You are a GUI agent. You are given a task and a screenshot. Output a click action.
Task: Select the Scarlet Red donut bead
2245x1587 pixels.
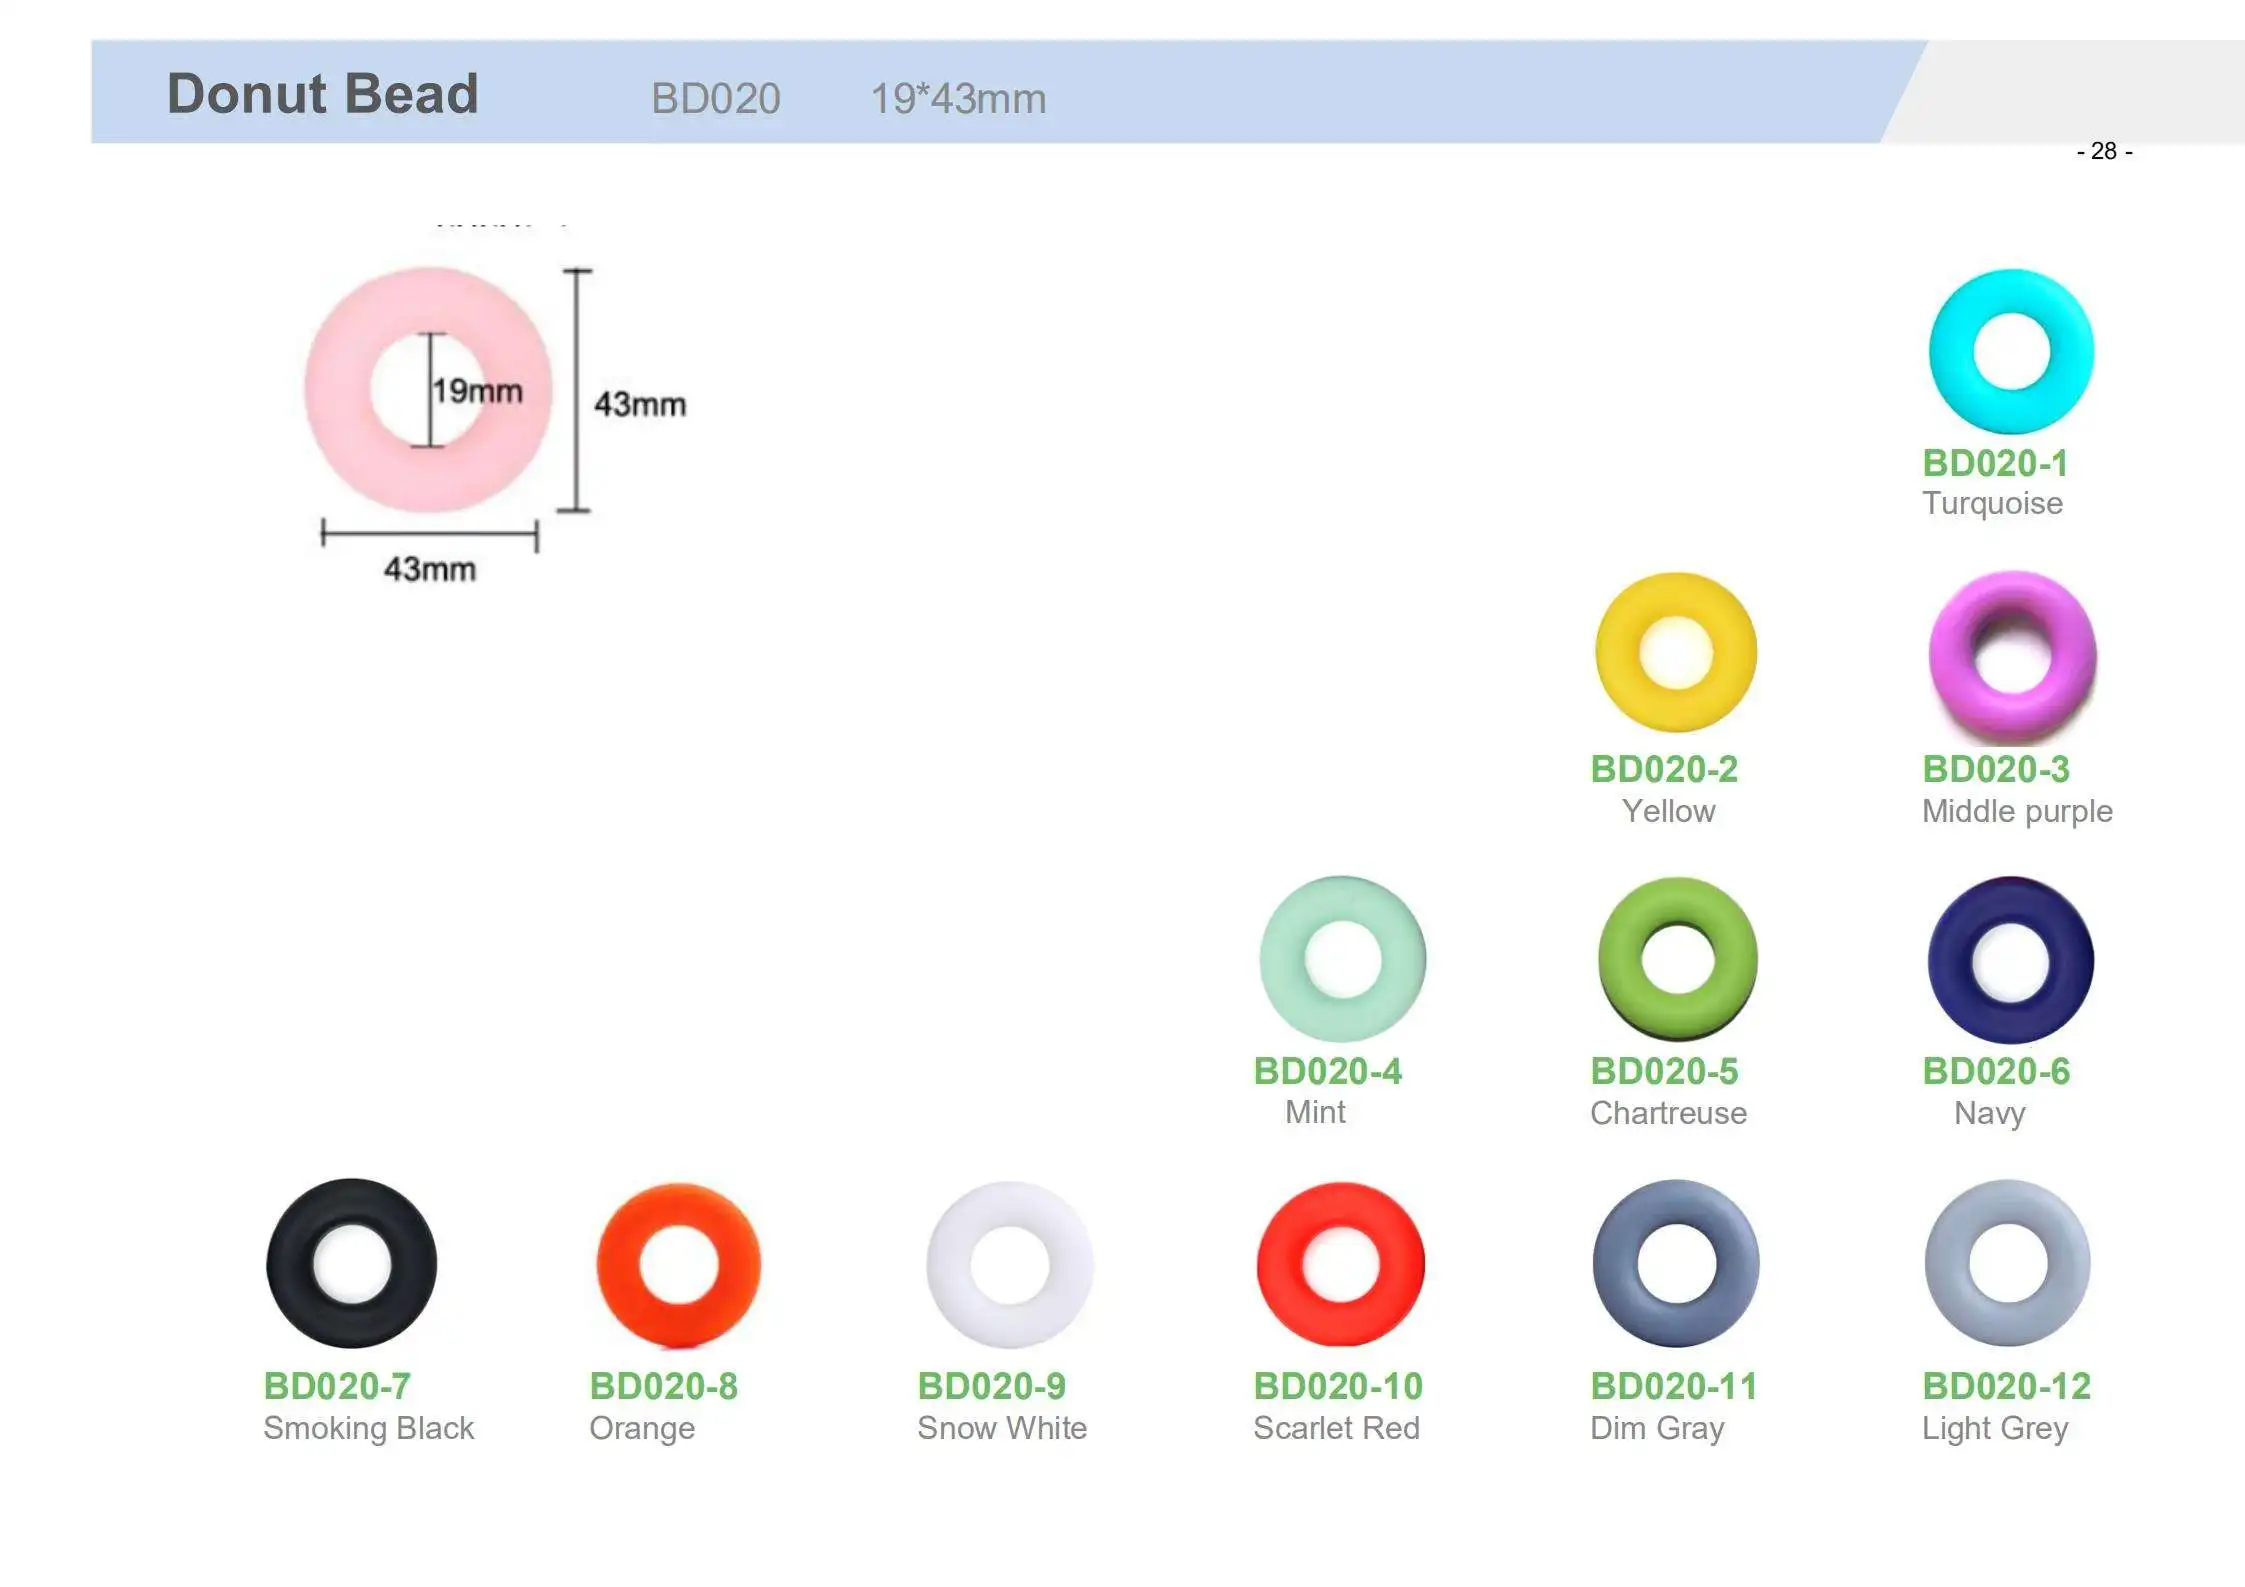tap(1340, 1264)
